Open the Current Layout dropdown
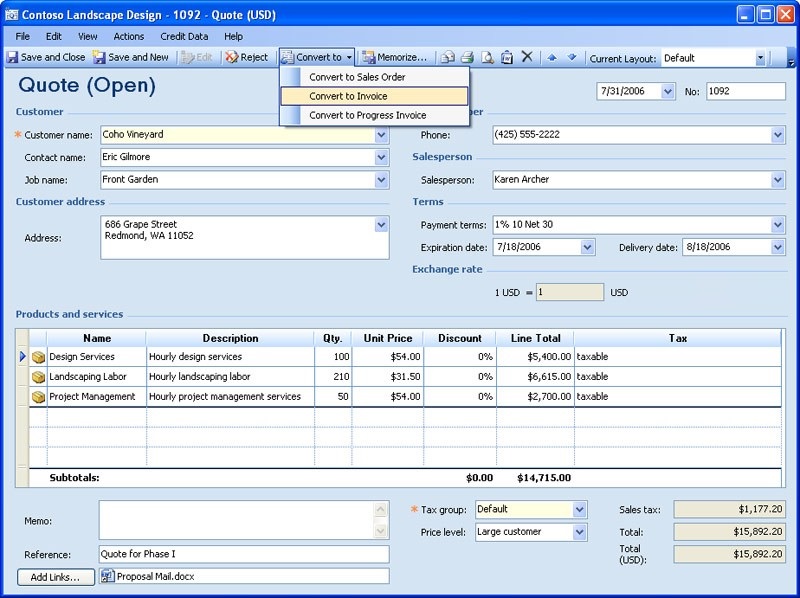The image size is (800, 598). click(x=760, y=58)
